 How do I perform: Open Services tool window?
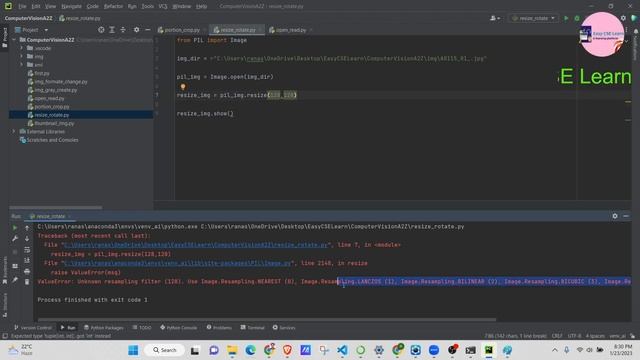(284, 327)
